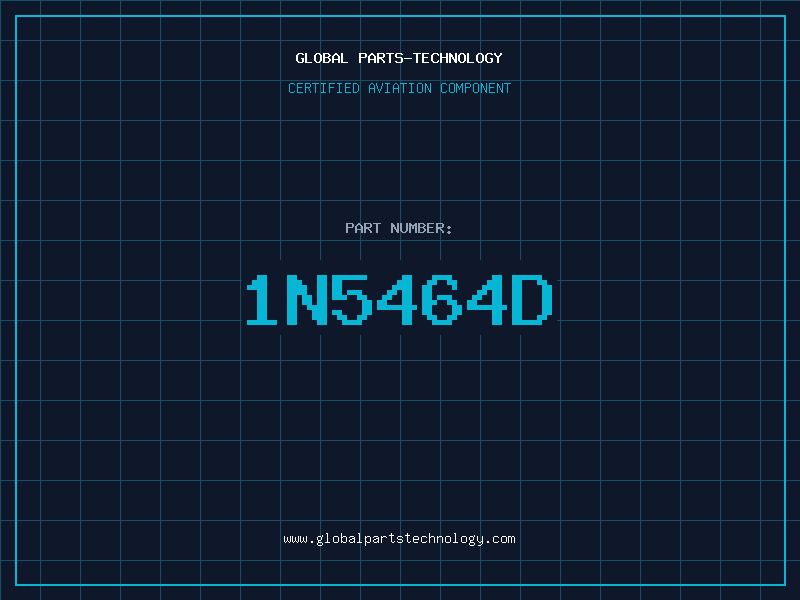Image resolution: width=800 pixels, height=600 pixels.
Task: Click the large letter N in part number
Action: [307, 299]
